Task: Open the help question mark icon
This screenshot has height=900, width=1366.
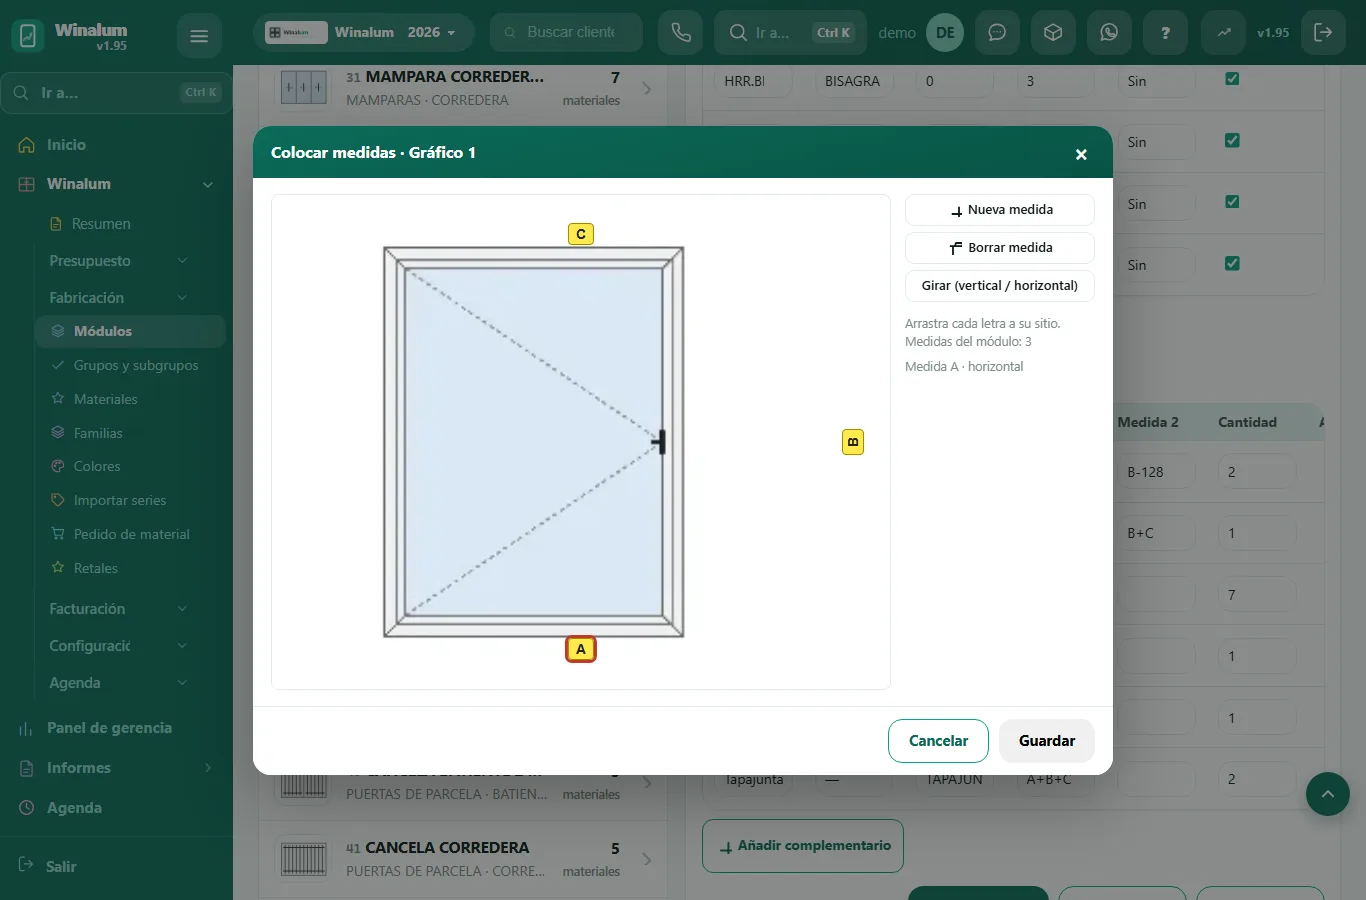Action: [x=1165, y=33]
